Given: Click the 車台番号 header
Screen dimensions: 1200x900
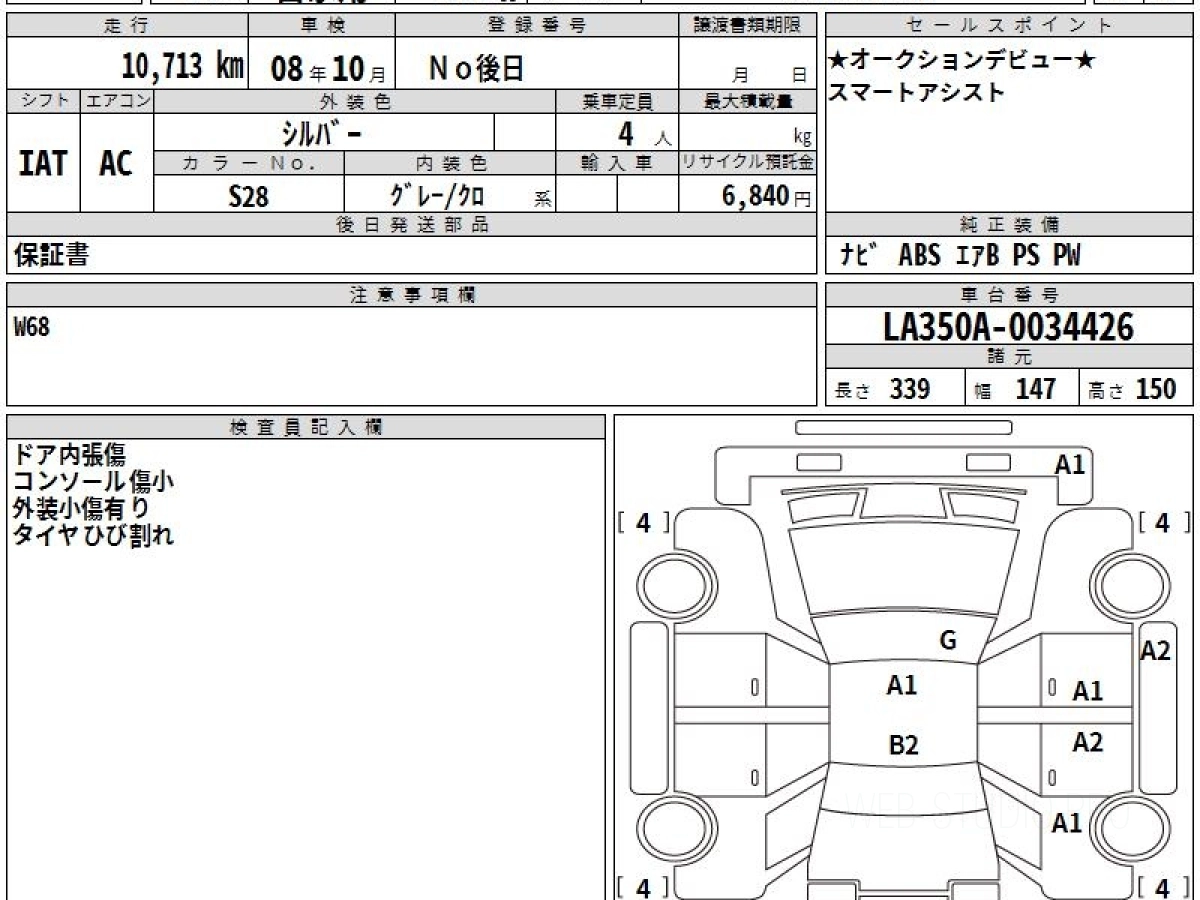Looking at the screenshot, I should tap(1009, 295).
